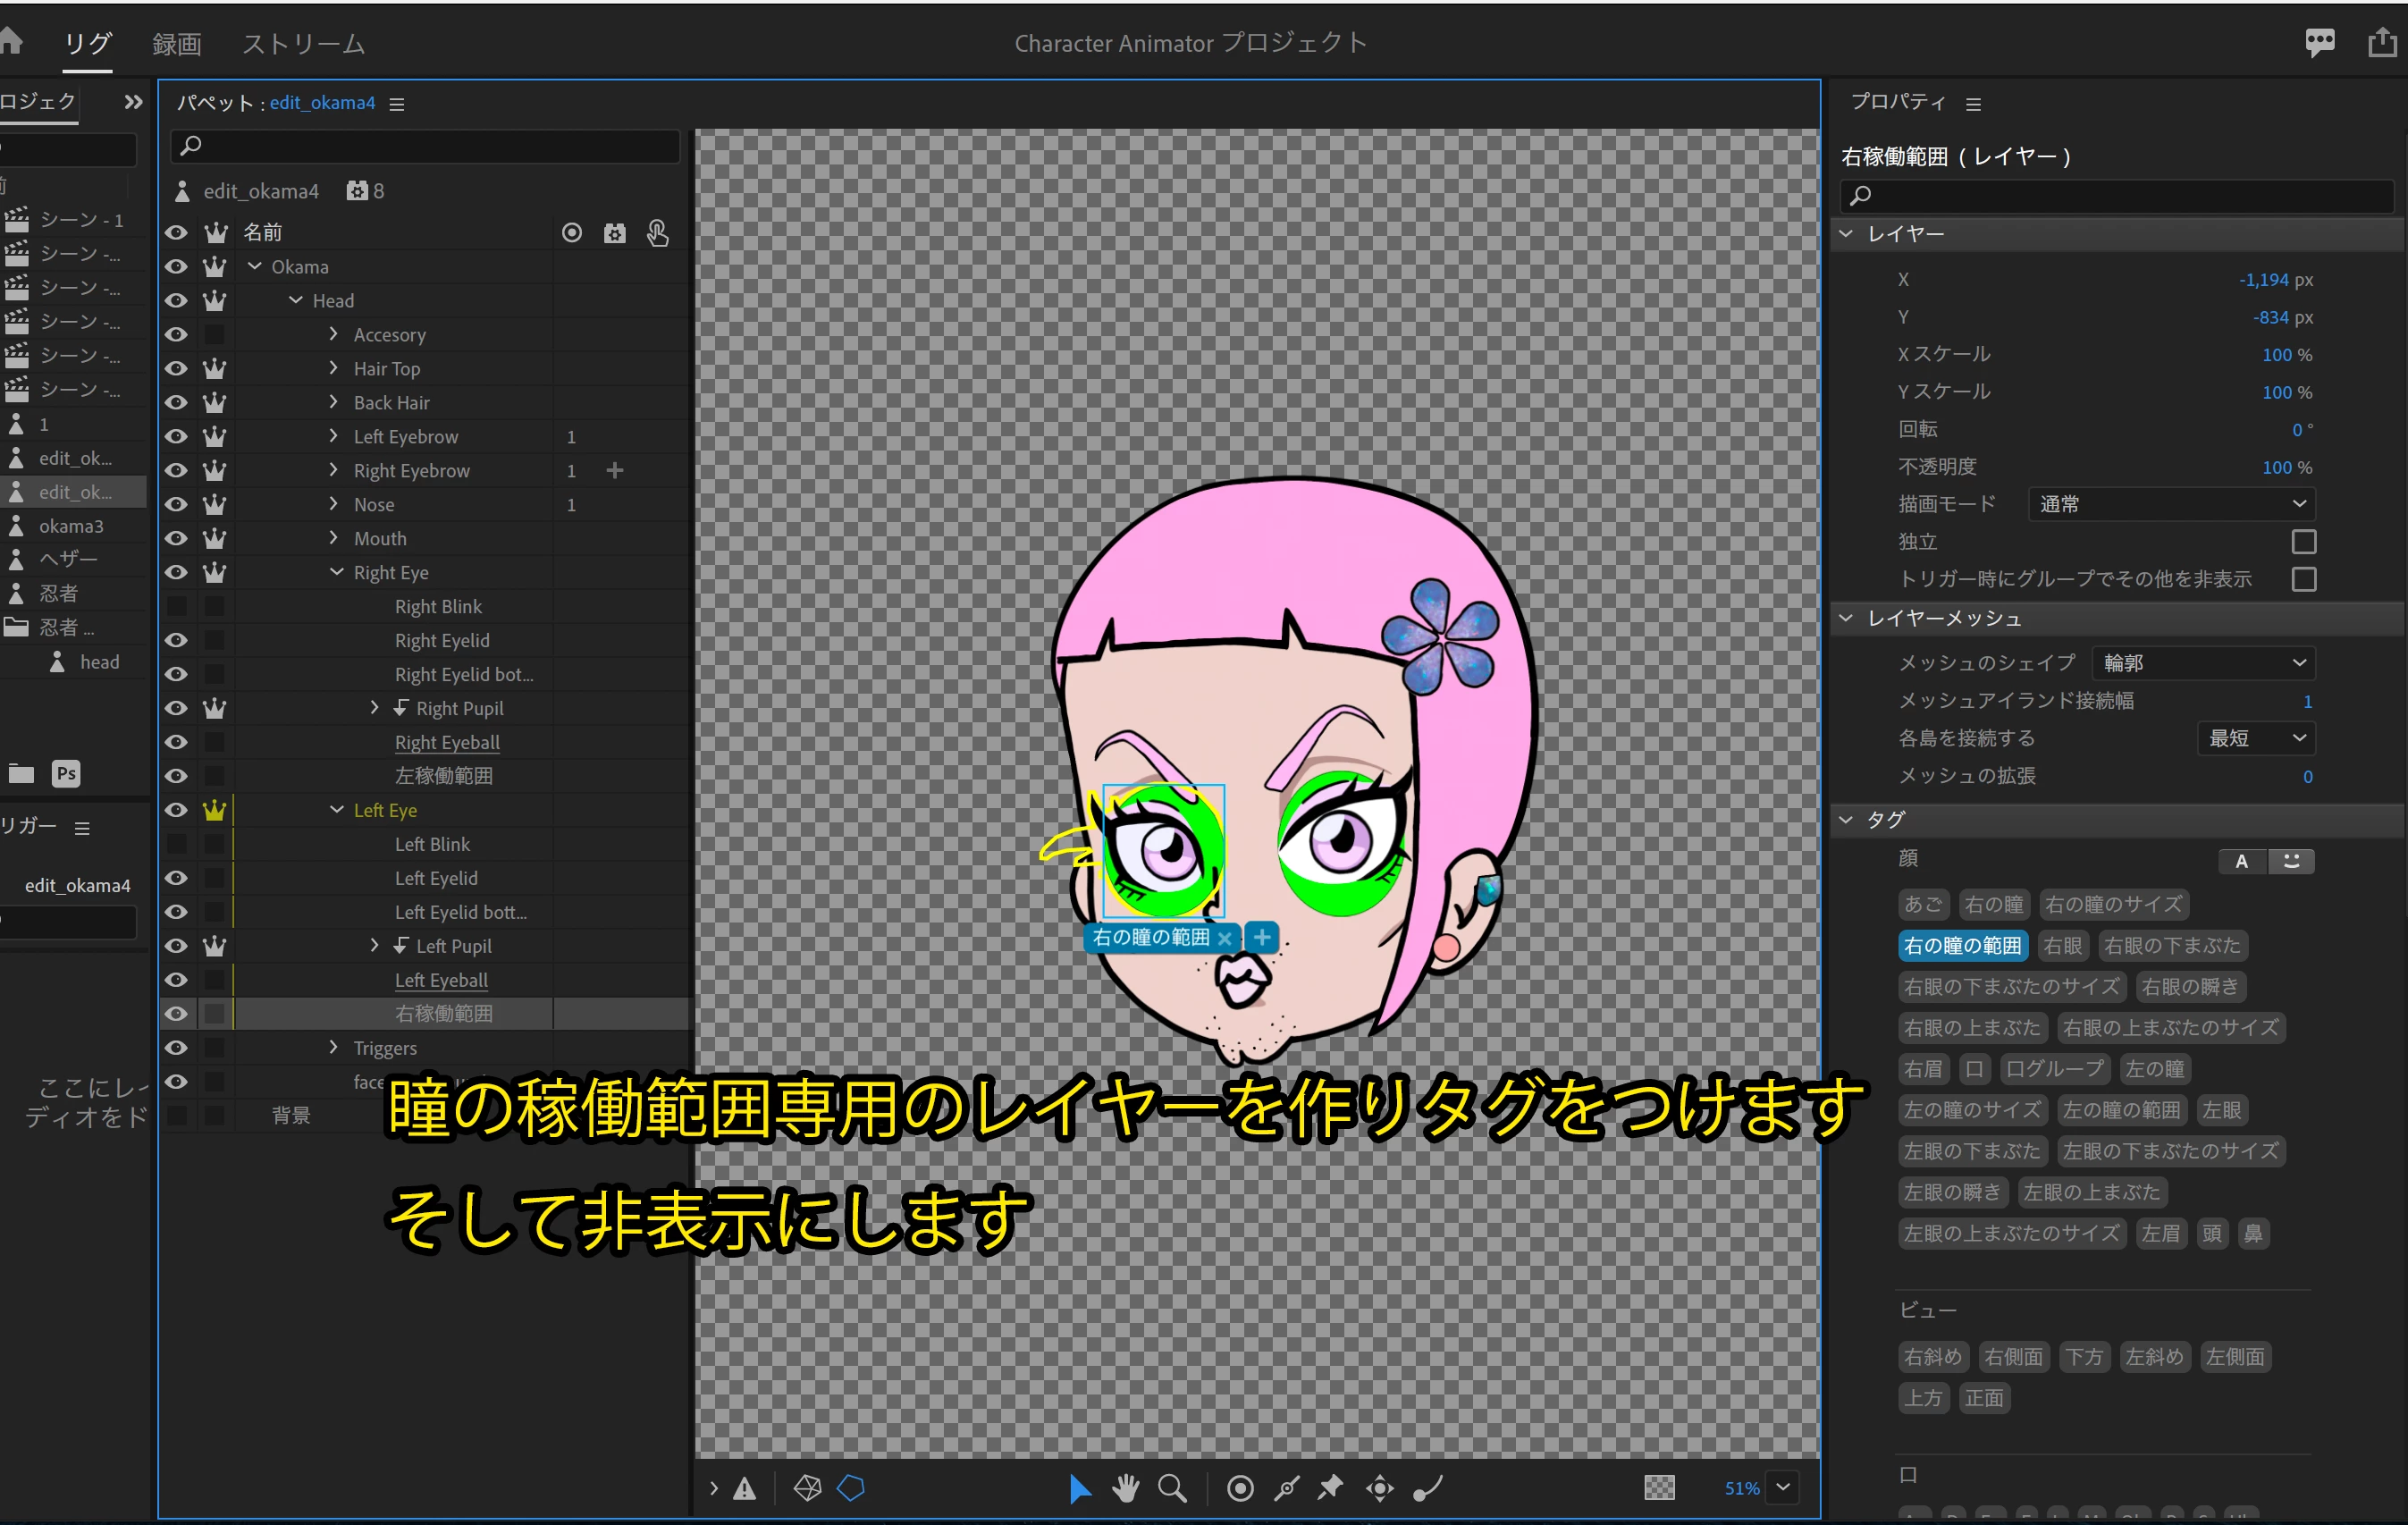
Task: Click the Photoshop edit original icon
Action: (x=66, y=773)
